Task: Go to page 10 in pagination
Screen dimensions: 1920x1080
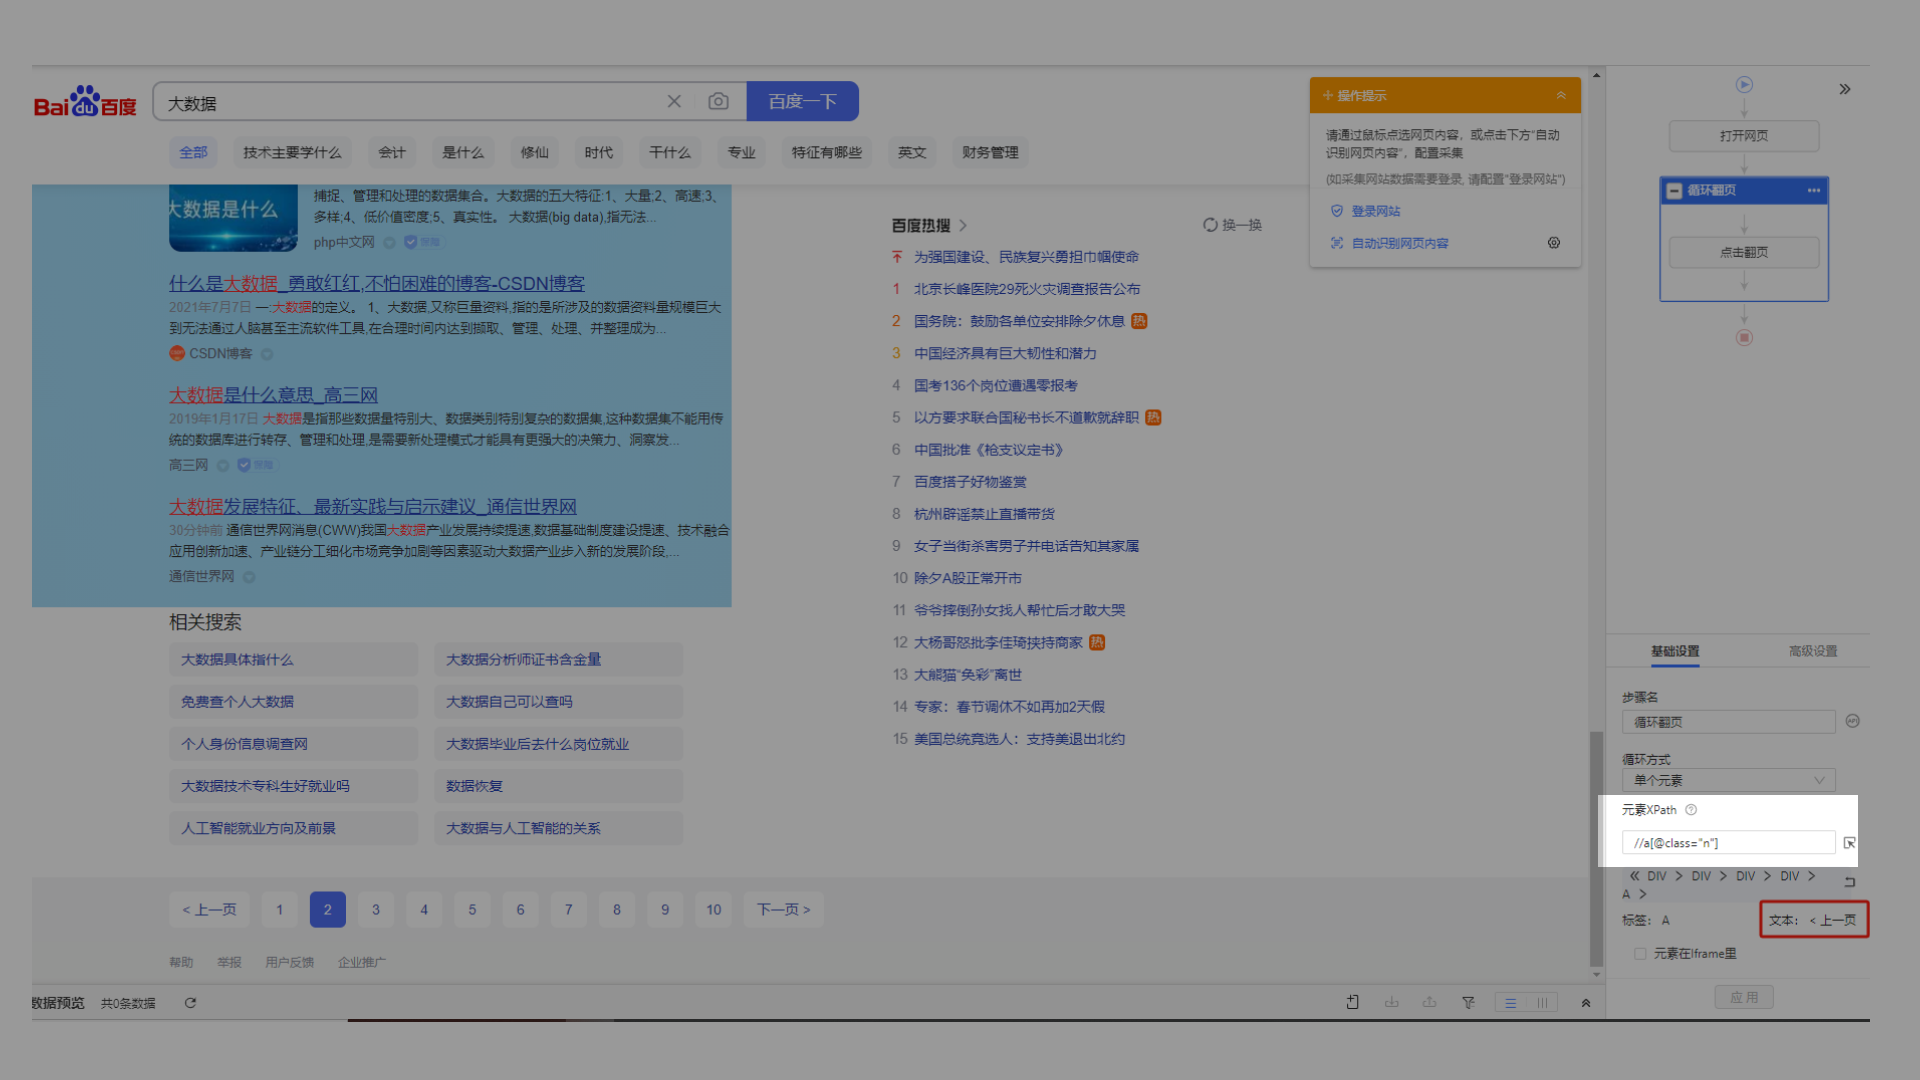Action: coord(713,910)
